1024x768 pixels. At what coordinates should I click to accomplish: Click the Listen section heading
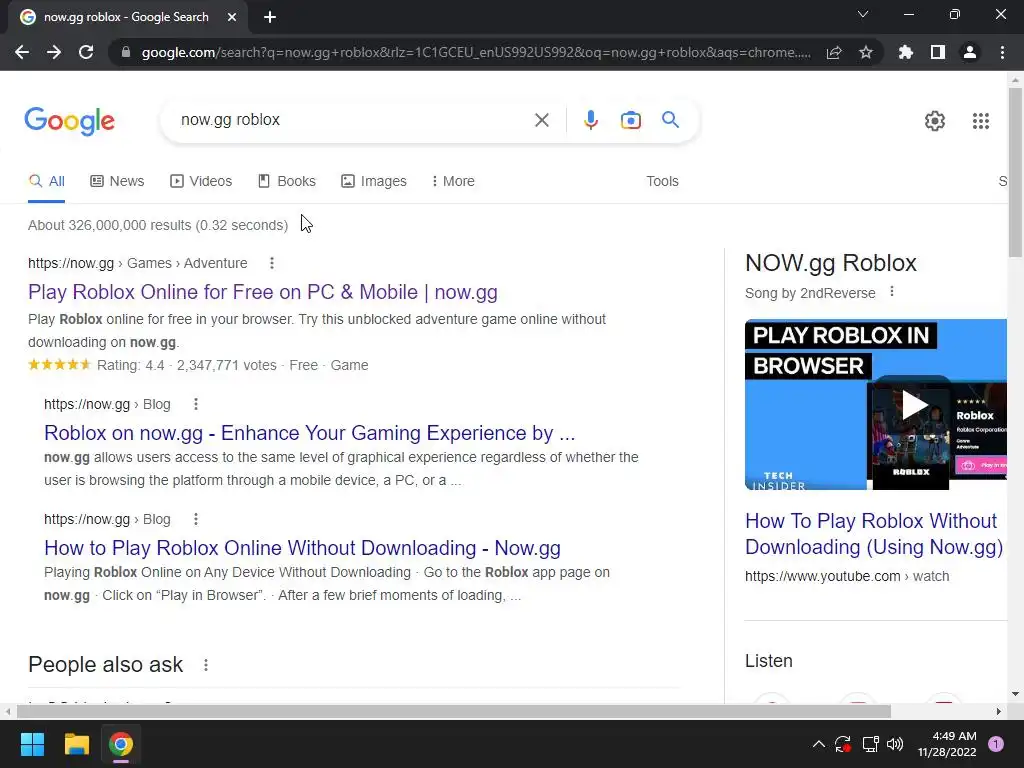click(x=769, y=661)
